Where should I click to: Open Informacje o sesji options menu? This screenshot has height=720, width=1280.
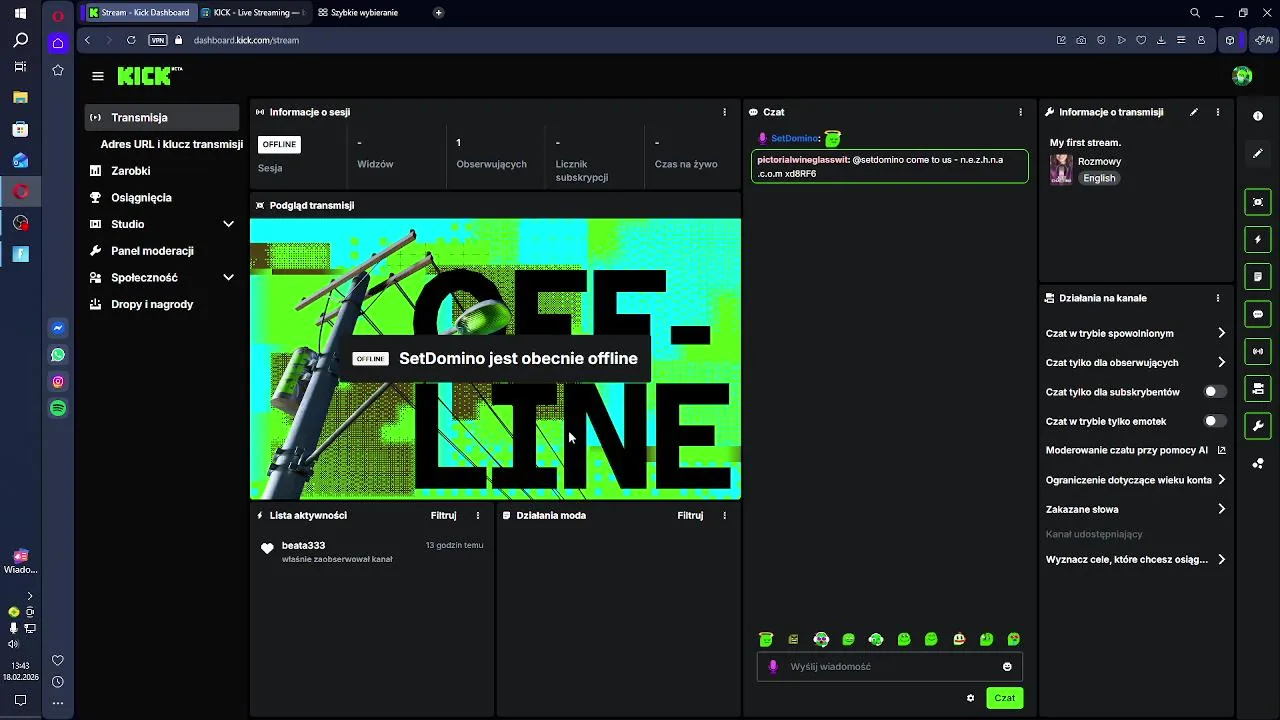tap(725, 112)
